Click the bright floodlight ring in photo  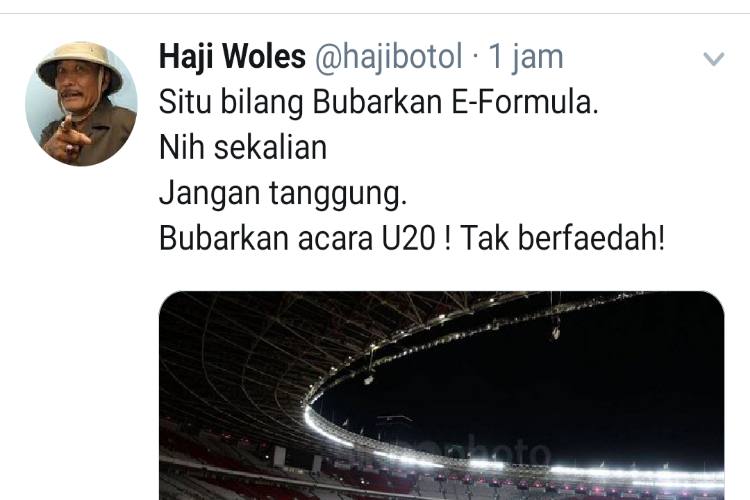[x=478, y=455]
